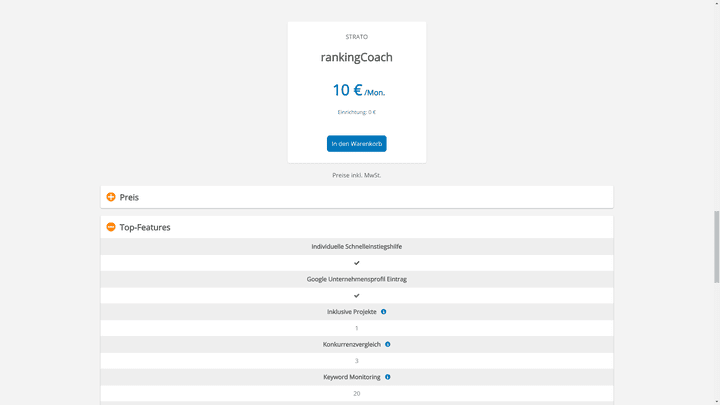
Task: Click 'Individuelle Schnelleinstiegshilfe' feature row
Action: (356, 247)
